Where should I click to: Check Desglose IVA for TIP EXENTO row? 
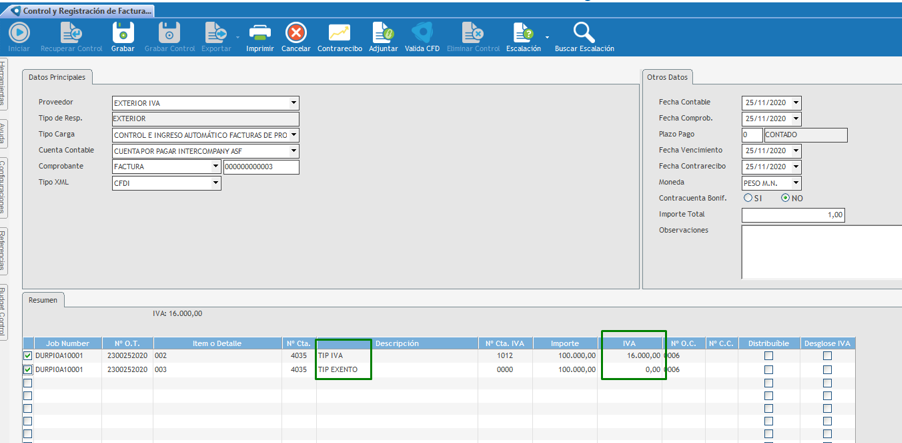827,370
